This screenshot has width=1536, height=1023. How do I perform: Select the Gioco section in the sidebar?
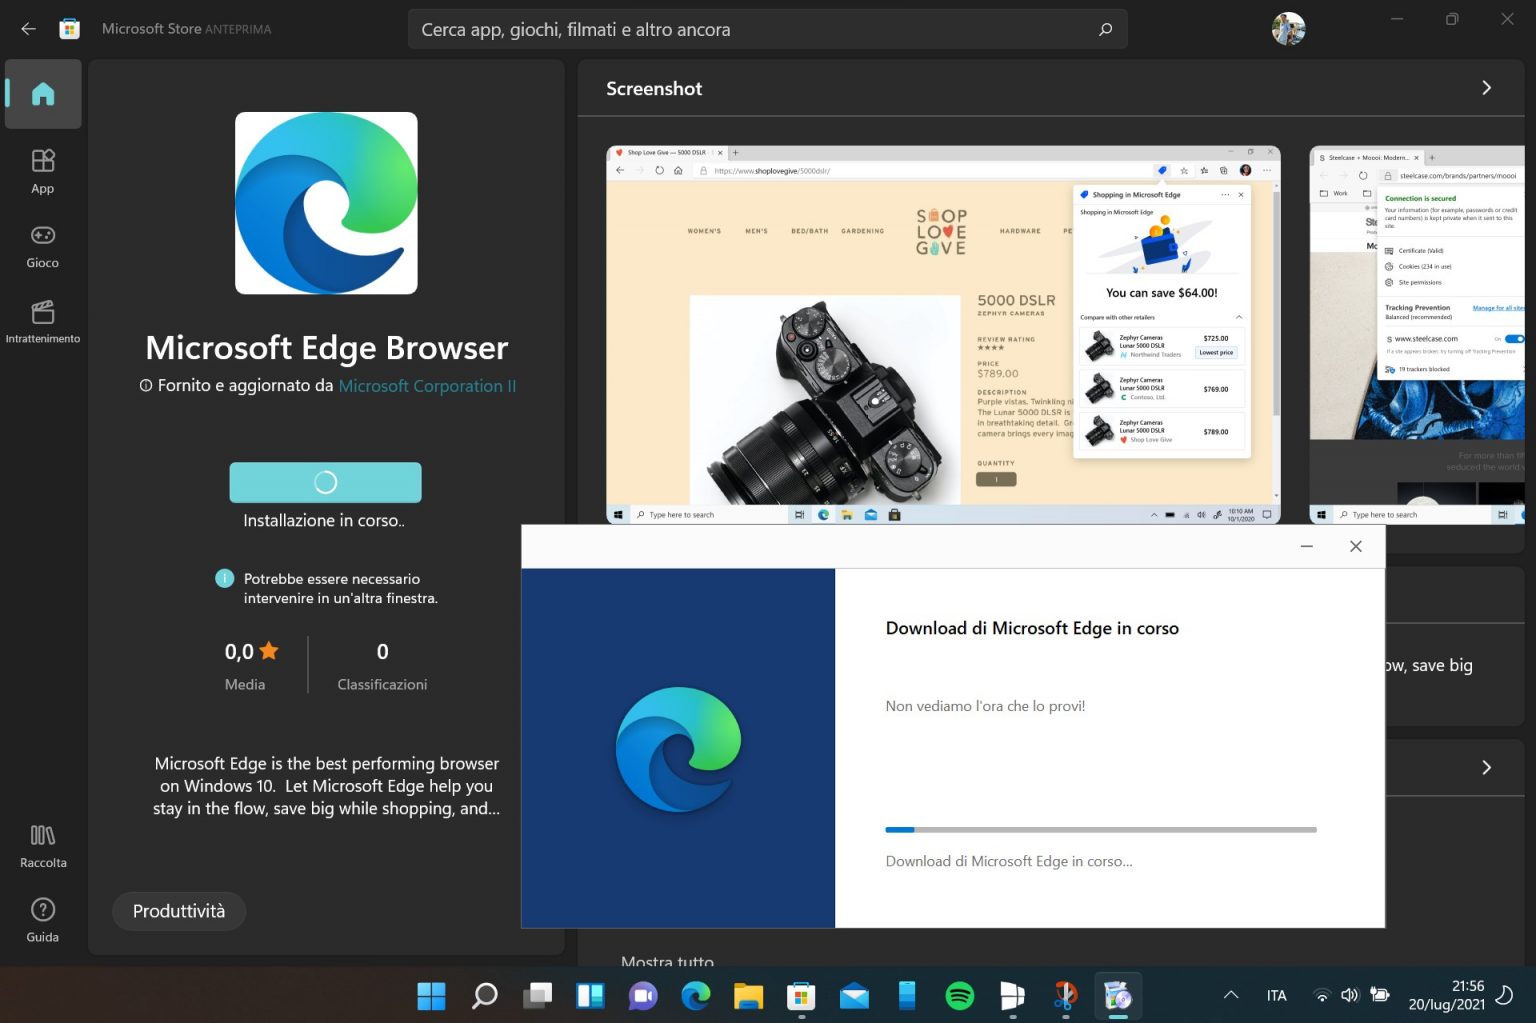coord(42,245)
